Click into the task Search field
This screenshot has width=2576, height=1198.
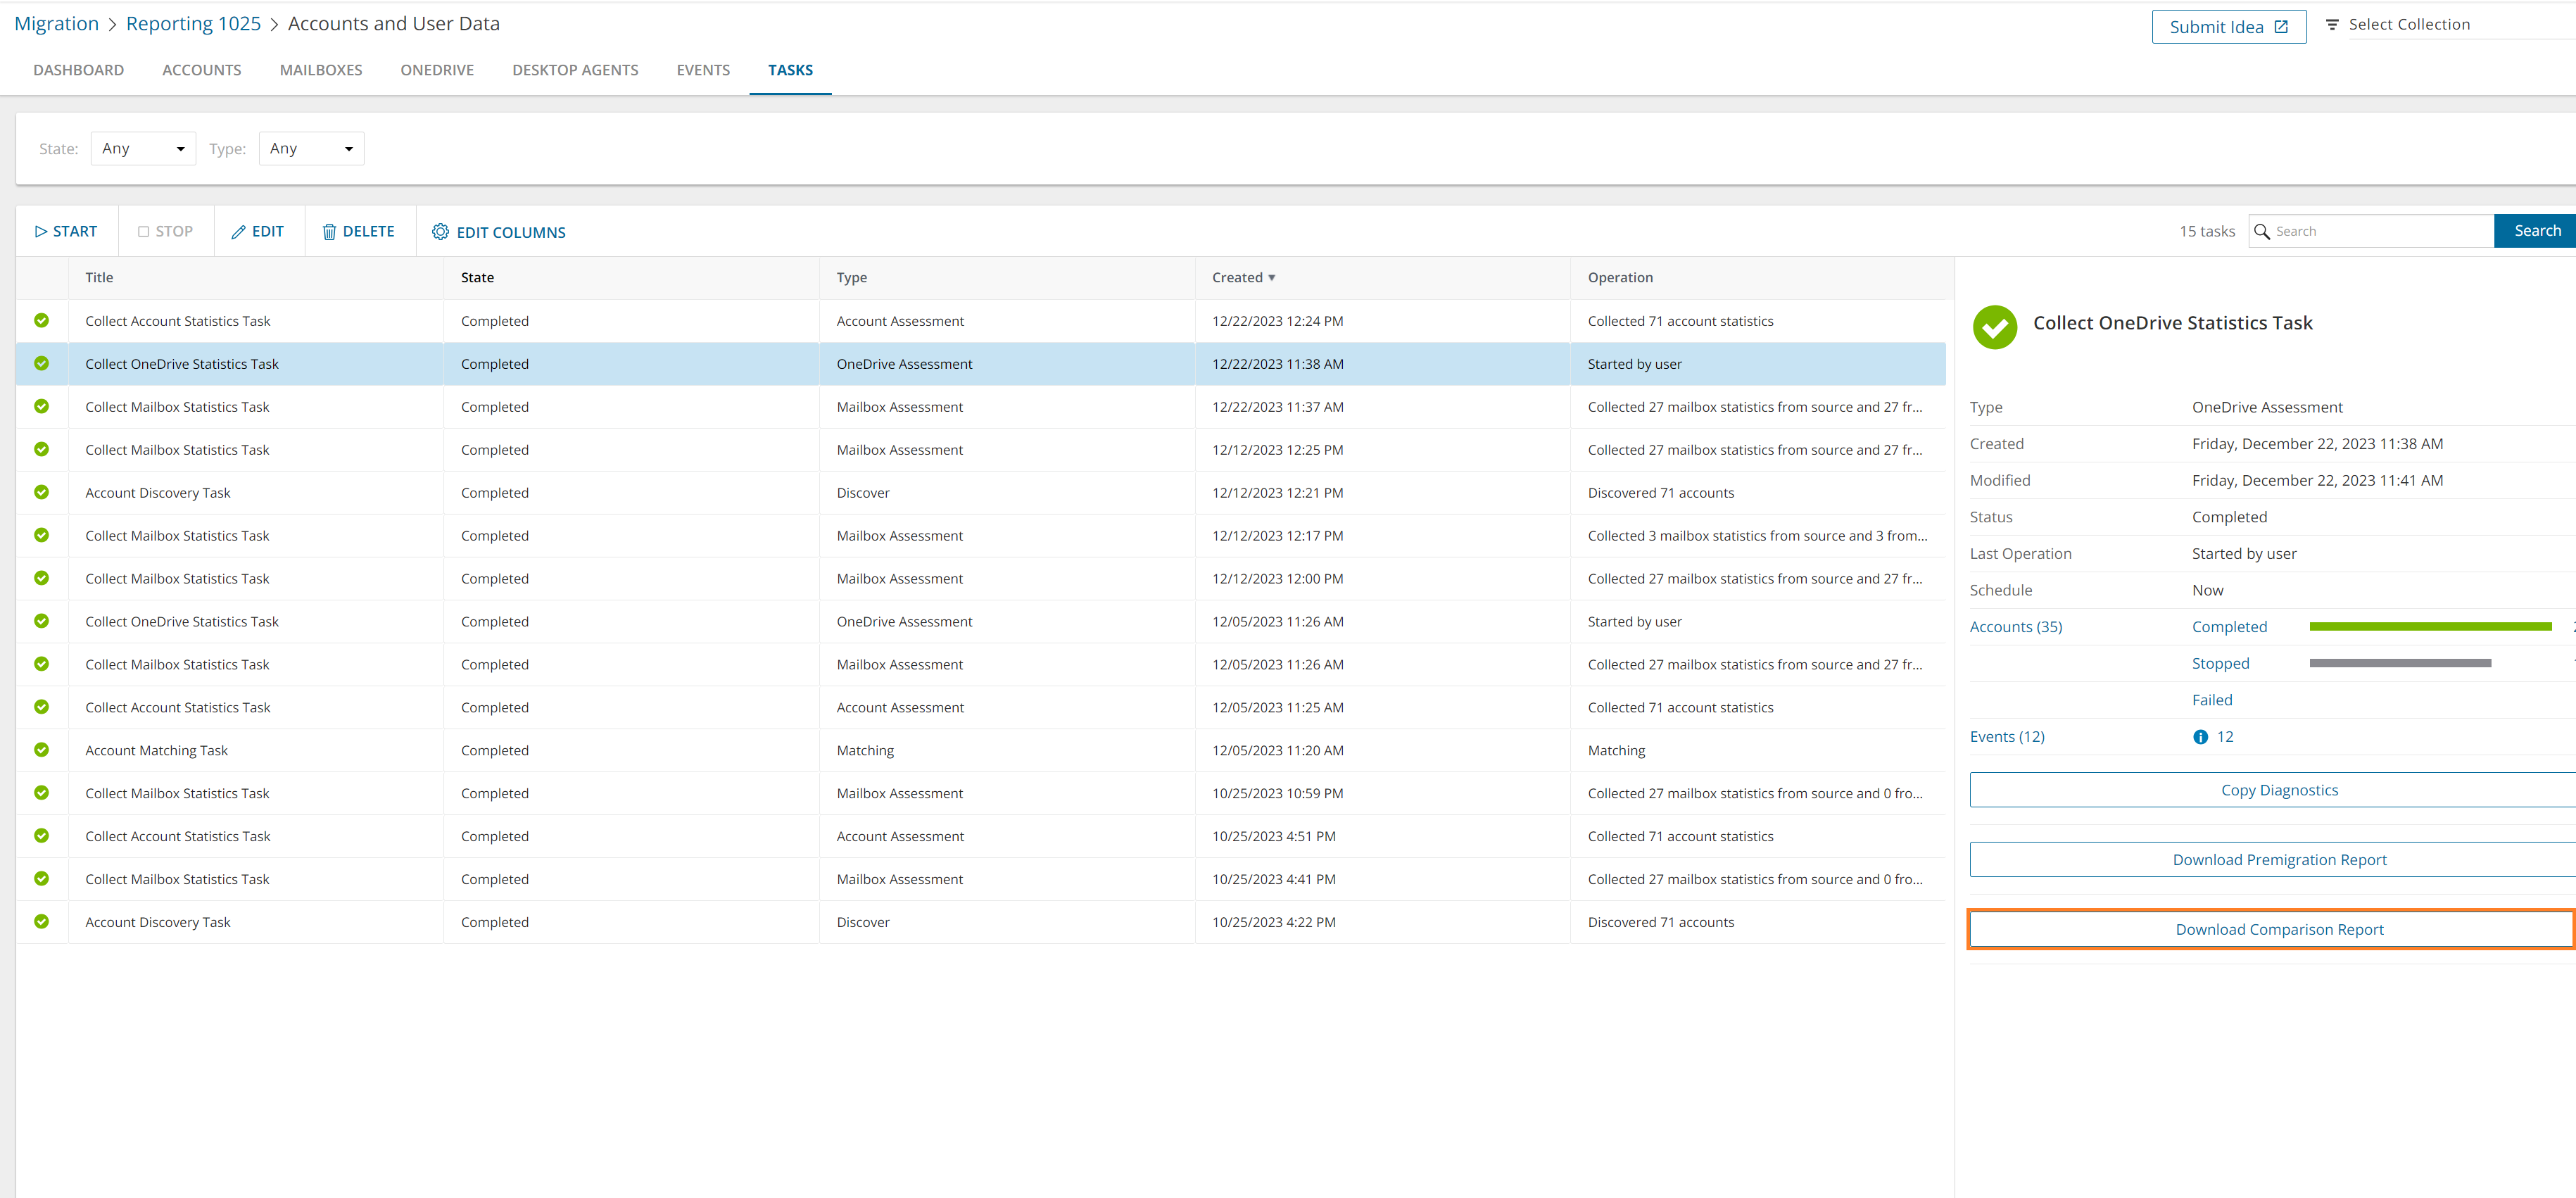pos(2380,231)
